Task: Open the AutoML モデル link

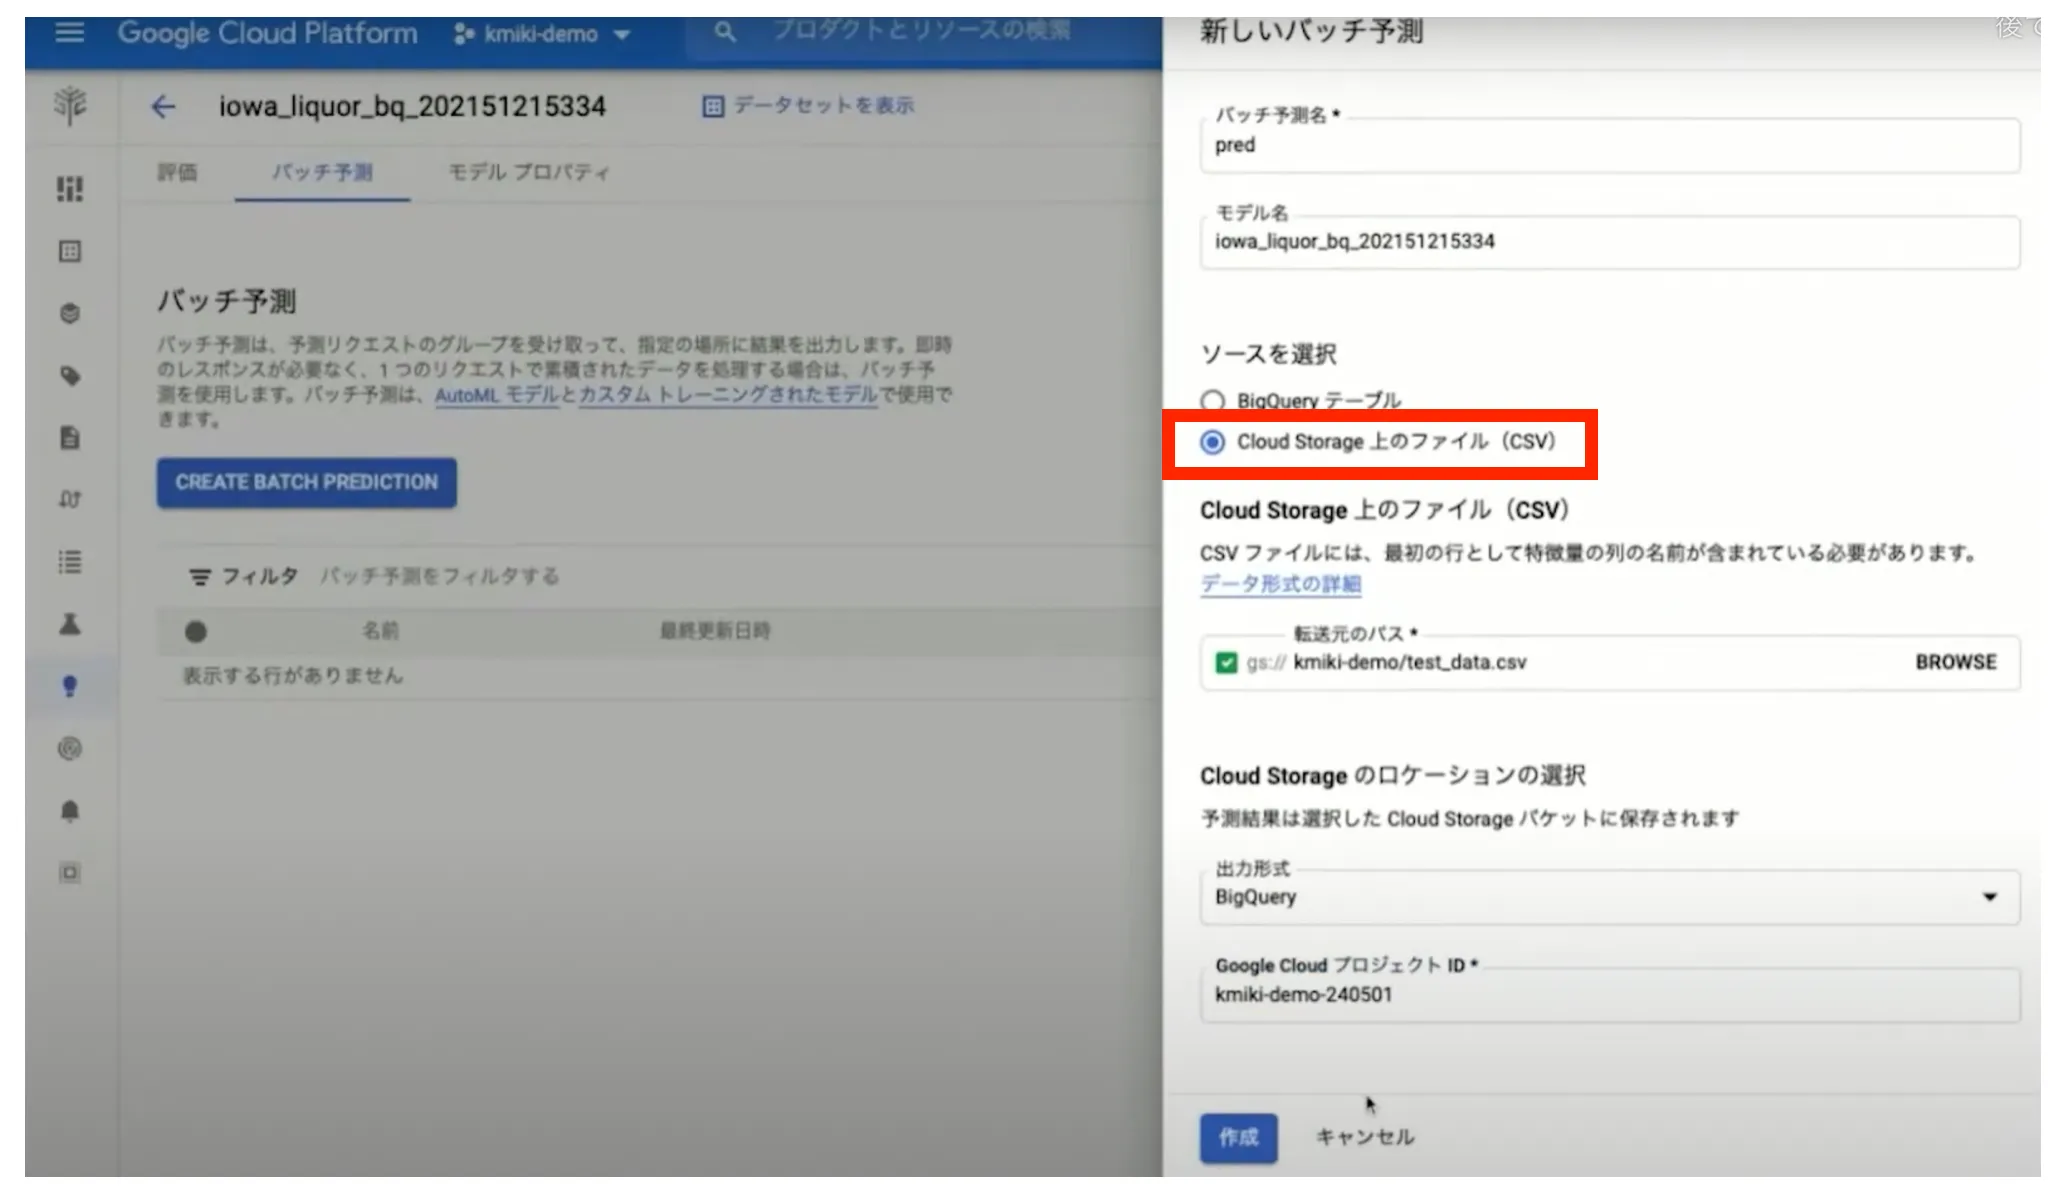Action: pyautogui.click(x=496, y=395)
